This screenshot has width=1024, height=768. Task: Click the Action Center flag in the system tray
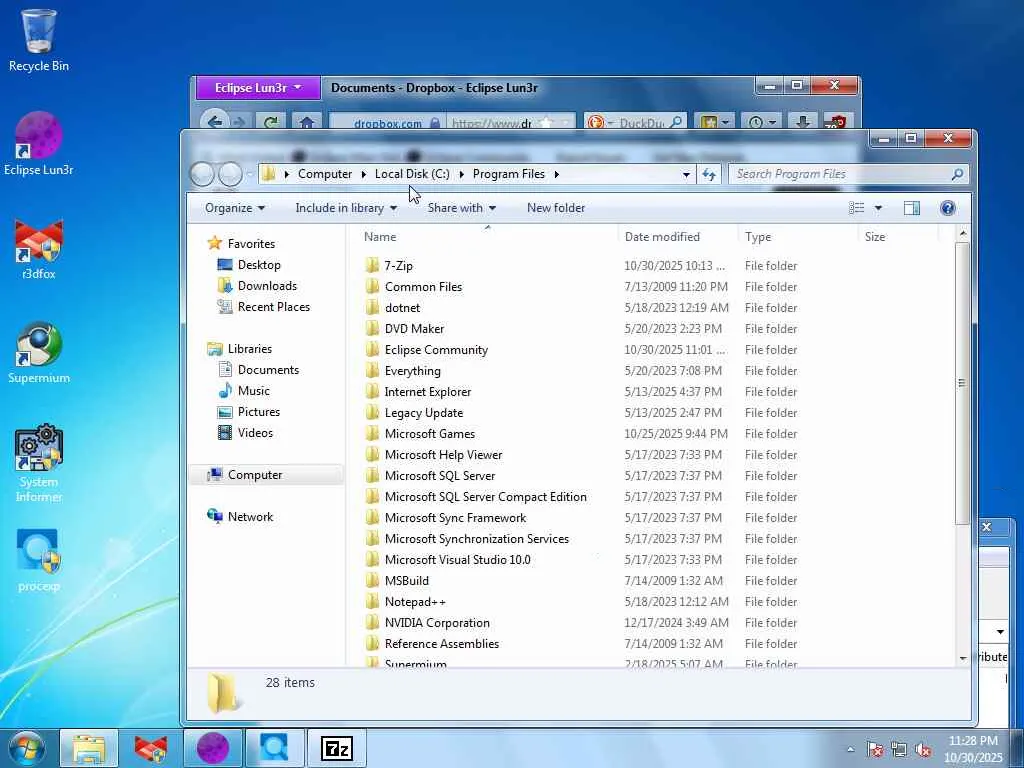point(875,749)
